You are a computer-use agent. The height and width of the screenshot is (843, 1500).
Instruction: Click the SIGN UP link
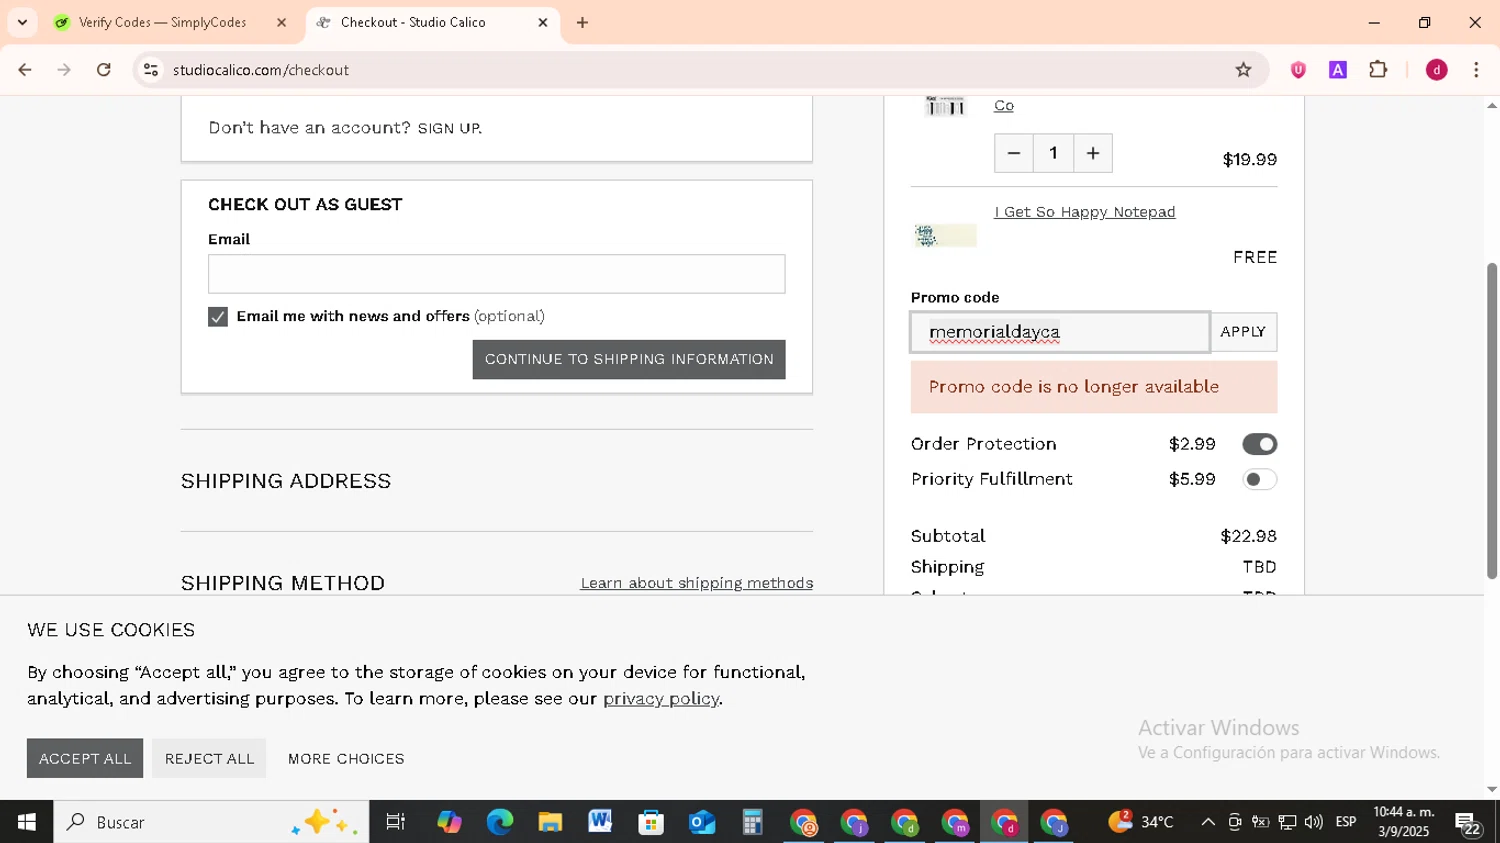coord(450,128)
